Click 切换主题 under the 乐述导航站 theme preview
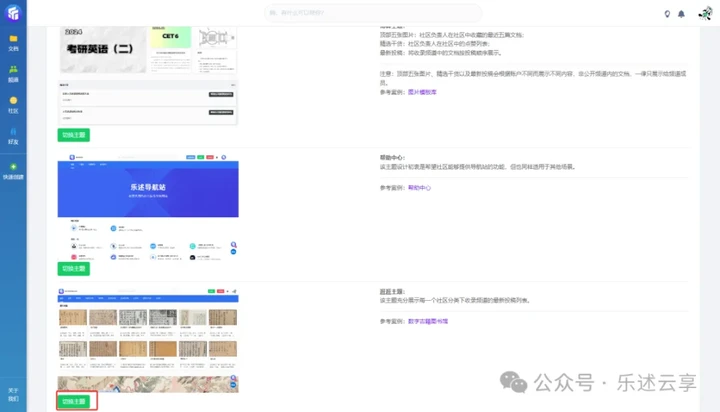720x412 pixels. pos(73,269)
